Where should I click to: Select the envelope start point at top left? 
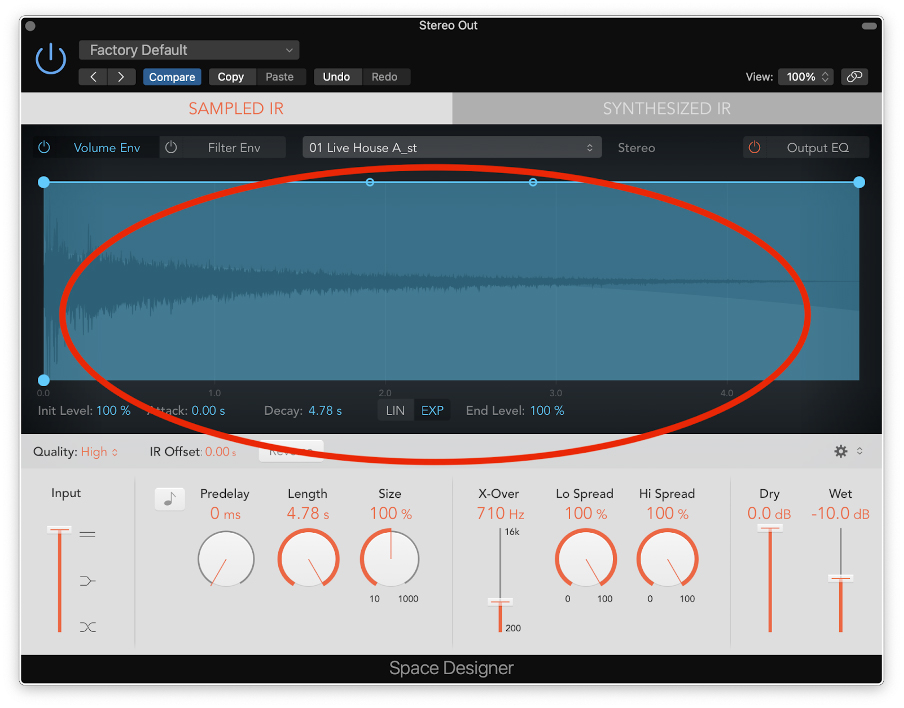pos(43,182)
